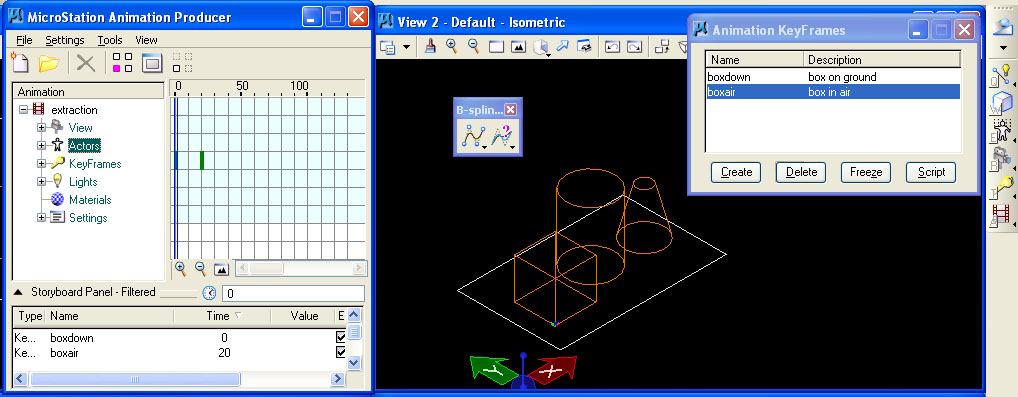This screenshot has height=397, width=1018.
Task: Click the Script button in KeyFrames dialog
Action: tap(931, 172)
